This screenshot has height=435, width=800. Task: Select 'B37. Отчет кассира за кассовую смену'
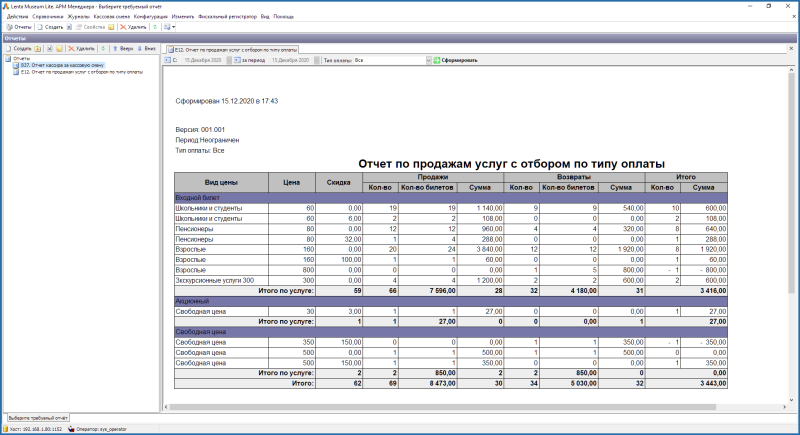point(61,65)
